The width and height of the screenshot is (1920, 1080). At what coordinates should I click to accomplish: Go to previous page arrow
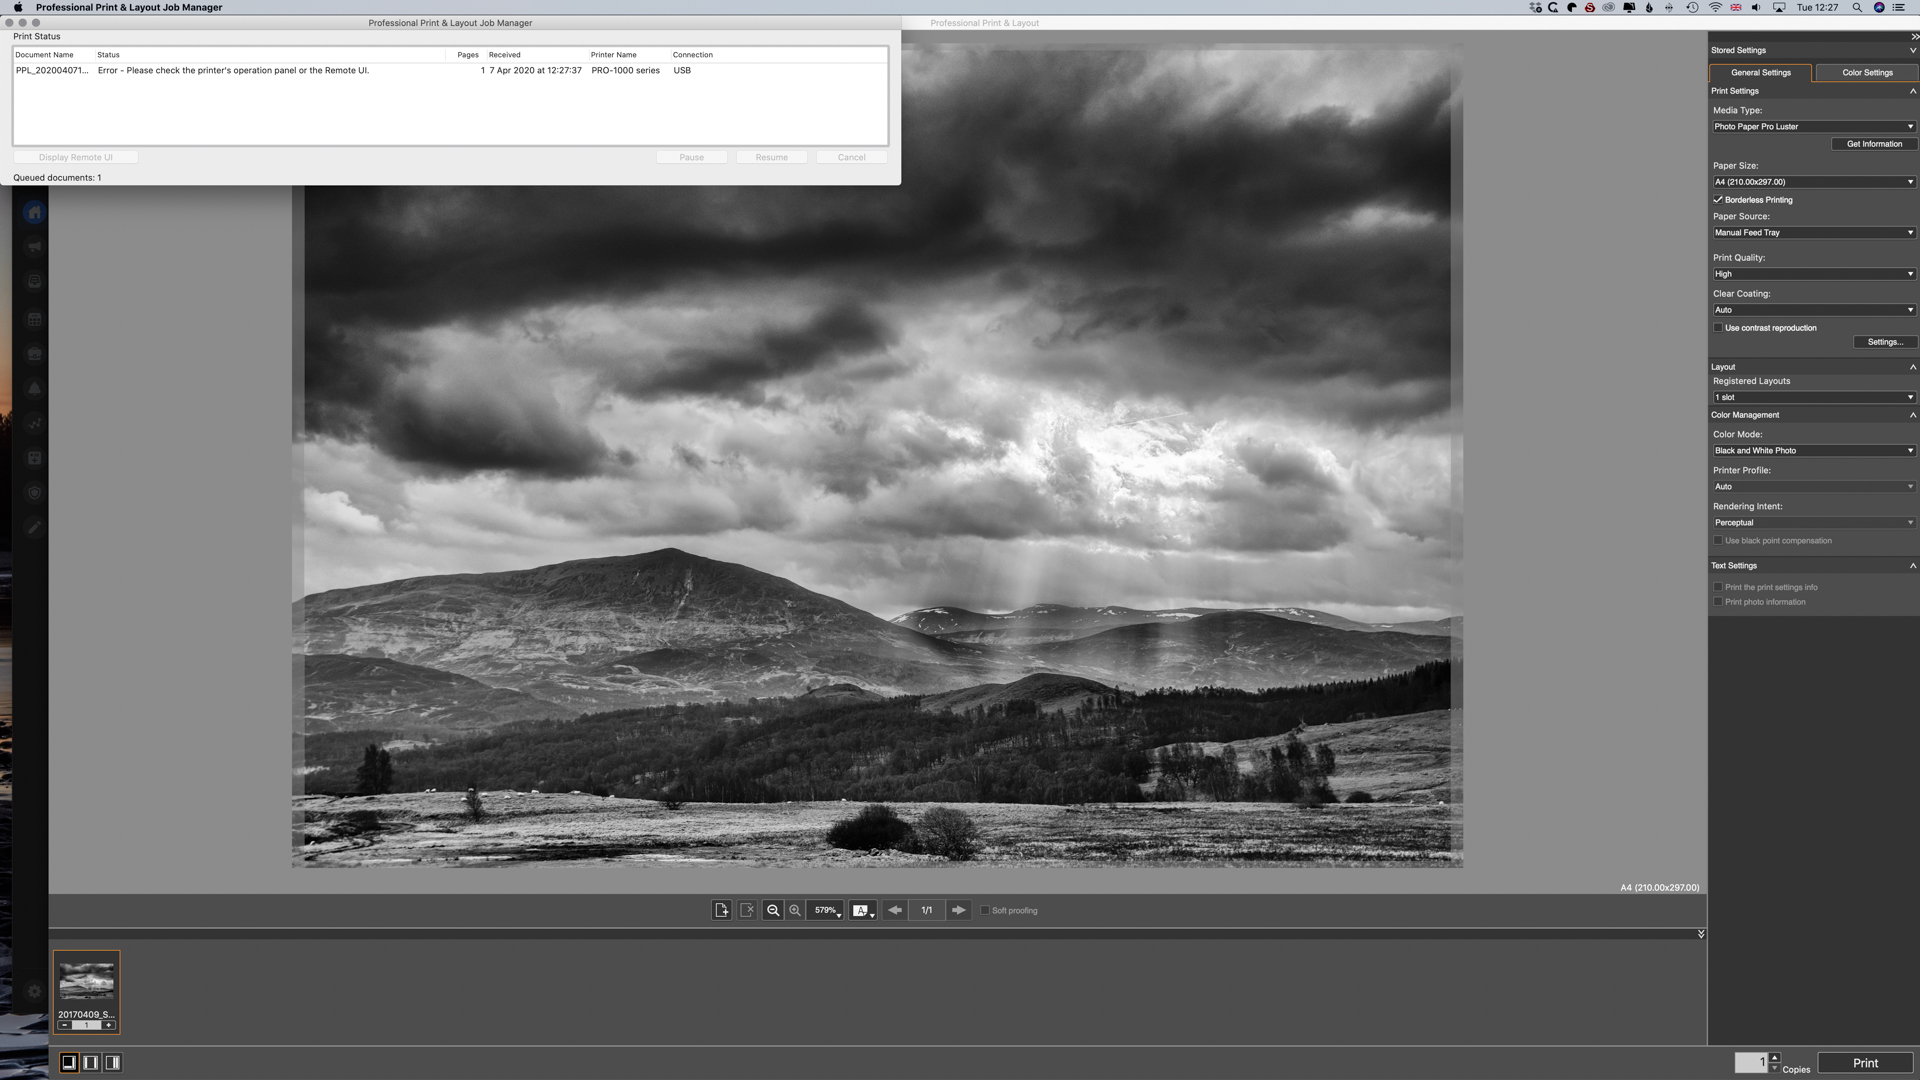coord(895,910)
